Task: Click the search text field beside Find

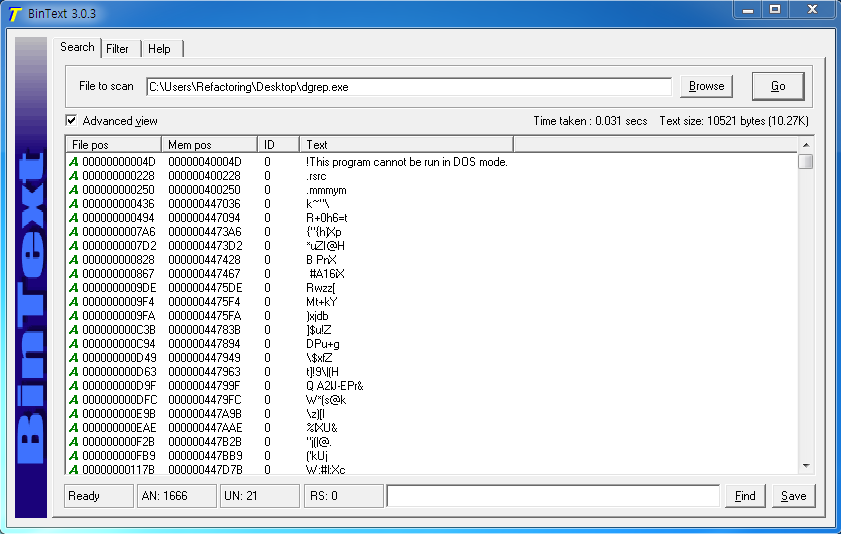Action: (553, 496)
